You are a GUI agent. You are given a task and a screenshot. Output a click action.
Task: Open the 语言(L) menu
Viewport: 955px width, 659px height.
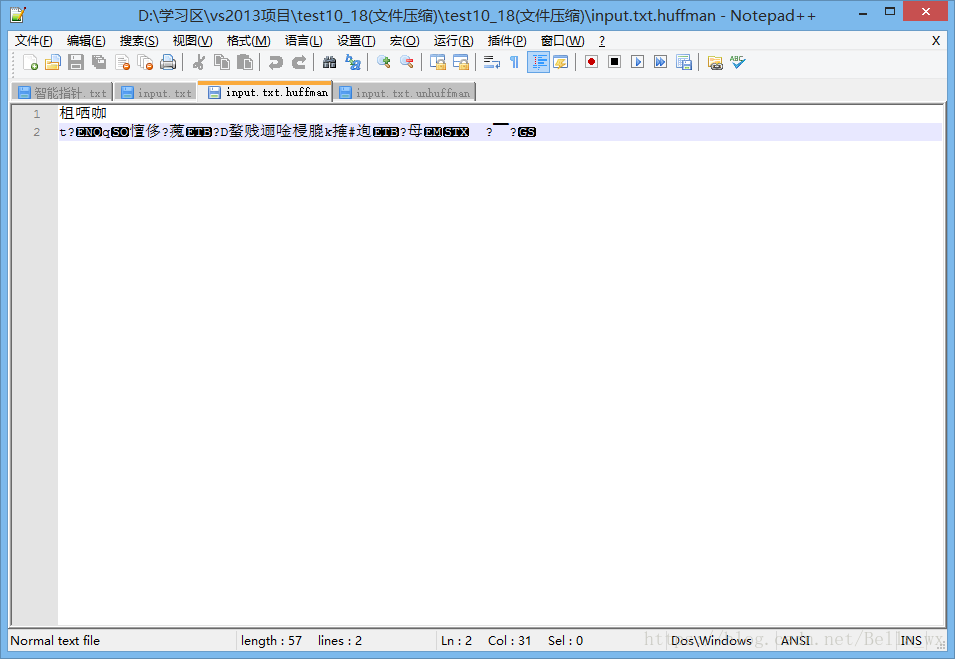[x=303, y=41]
